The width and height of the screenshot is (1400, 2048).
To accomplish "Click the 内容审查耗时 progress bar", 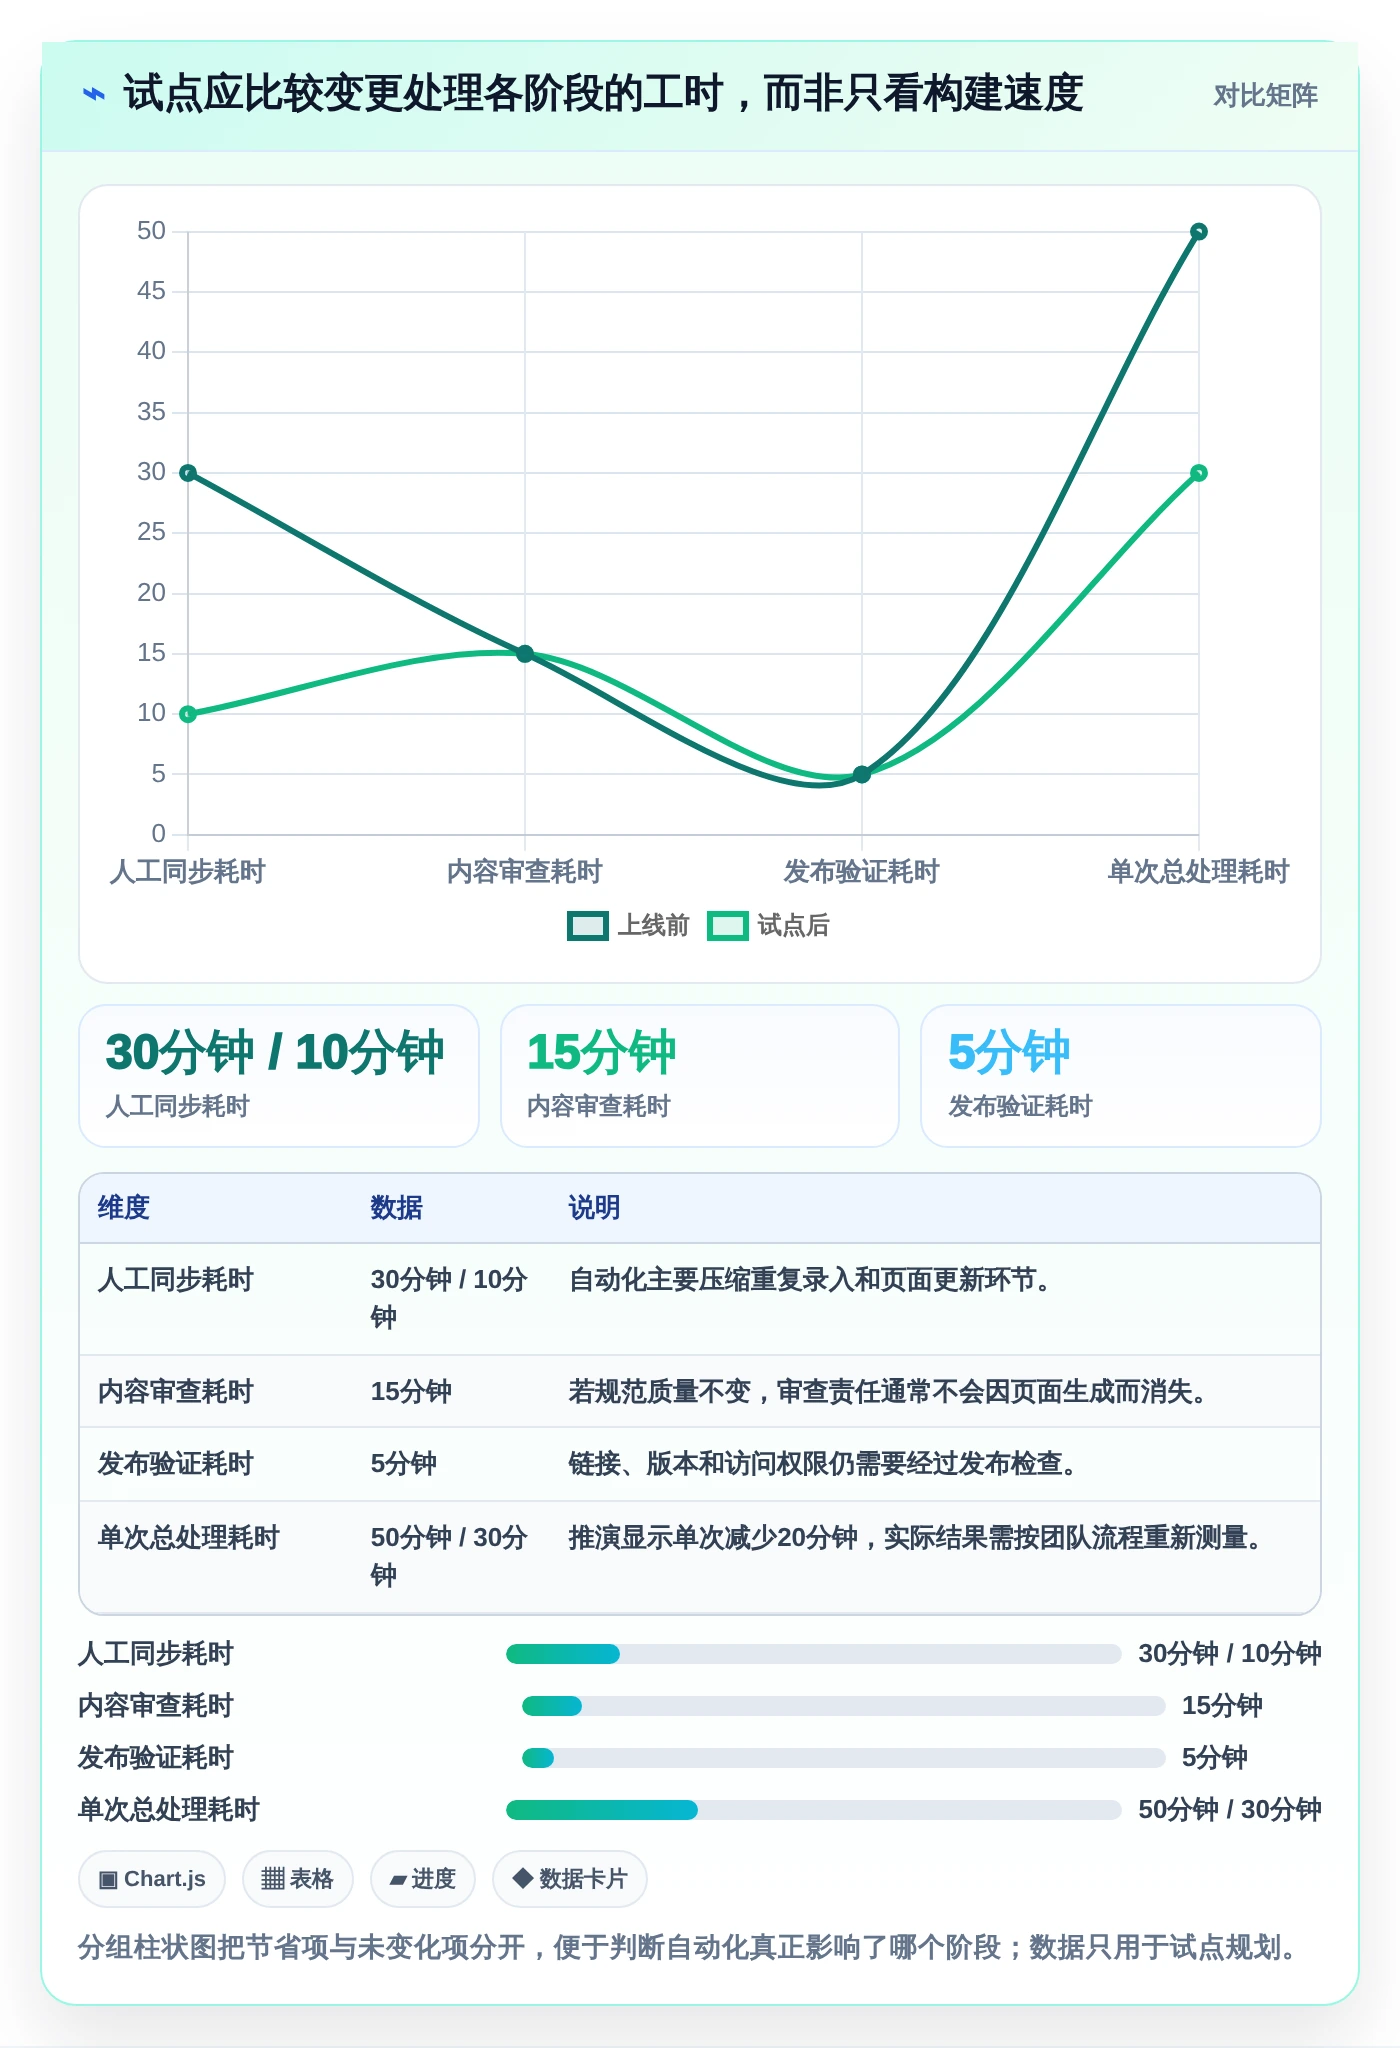I will point(844,1706).
